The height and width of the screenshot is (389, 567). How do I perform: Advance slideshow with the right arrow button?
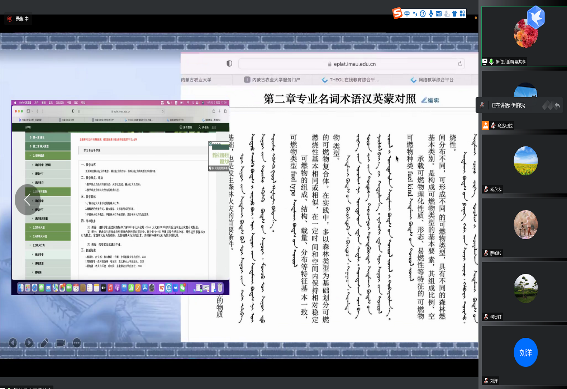pos(29,342)
